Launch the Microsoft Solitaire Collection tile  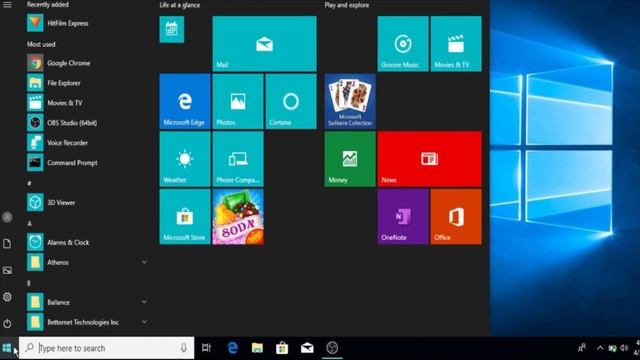coord(350,101)
